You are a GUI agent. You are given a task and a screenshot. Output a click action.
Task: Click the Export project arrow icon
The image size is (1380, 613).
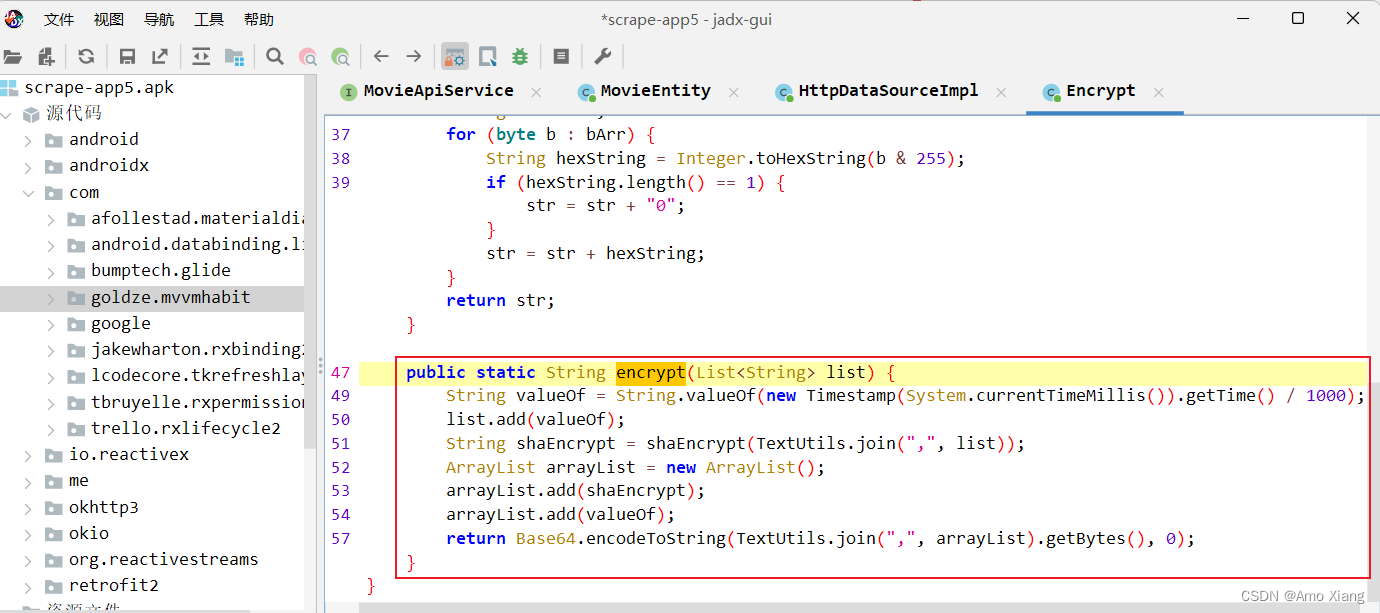coord(160,57)
